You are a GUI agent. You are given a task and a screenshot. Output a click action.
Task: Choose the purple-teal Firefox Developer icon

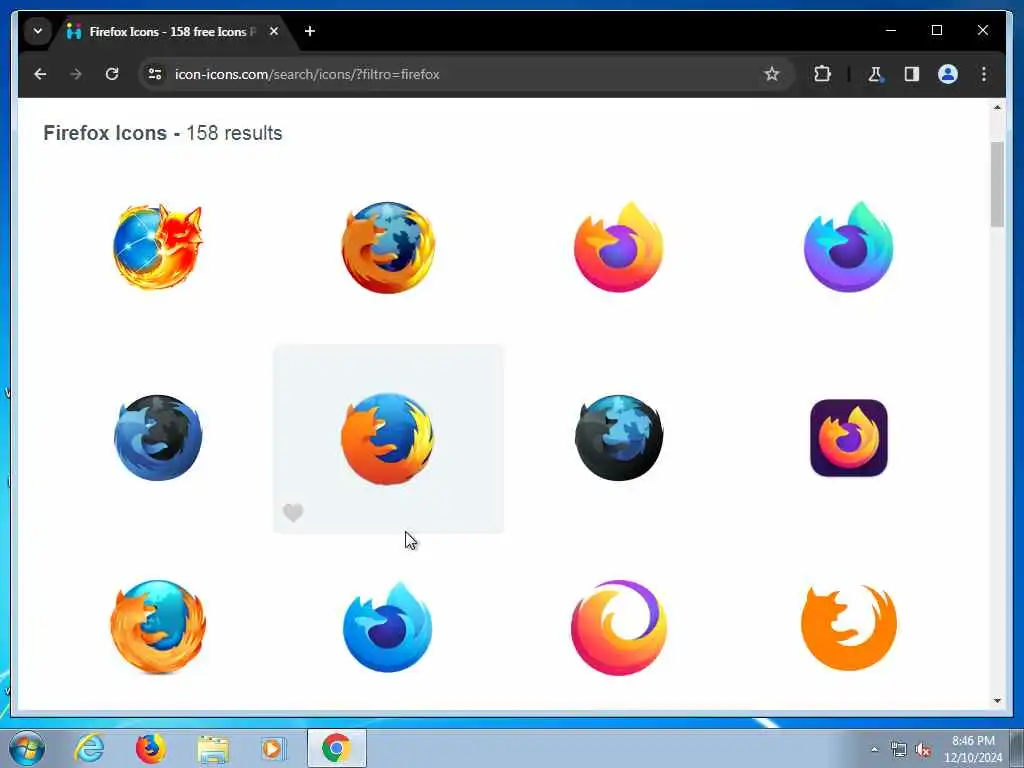(x=848, y=247)
